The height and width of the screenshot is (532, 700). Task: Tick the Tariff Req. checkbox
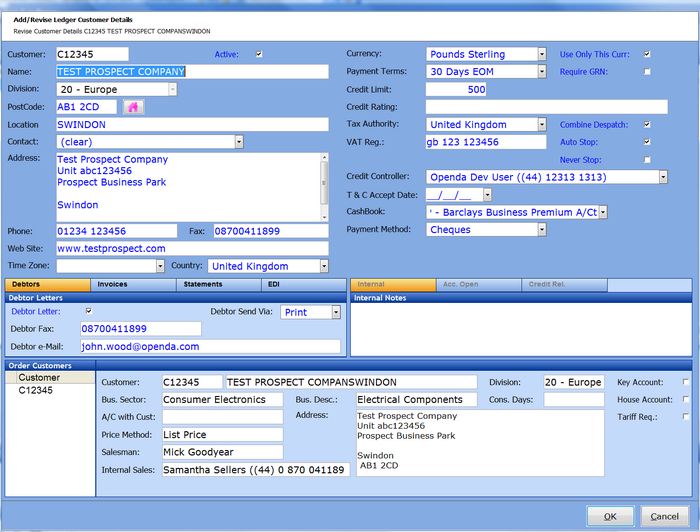point(686,416)
